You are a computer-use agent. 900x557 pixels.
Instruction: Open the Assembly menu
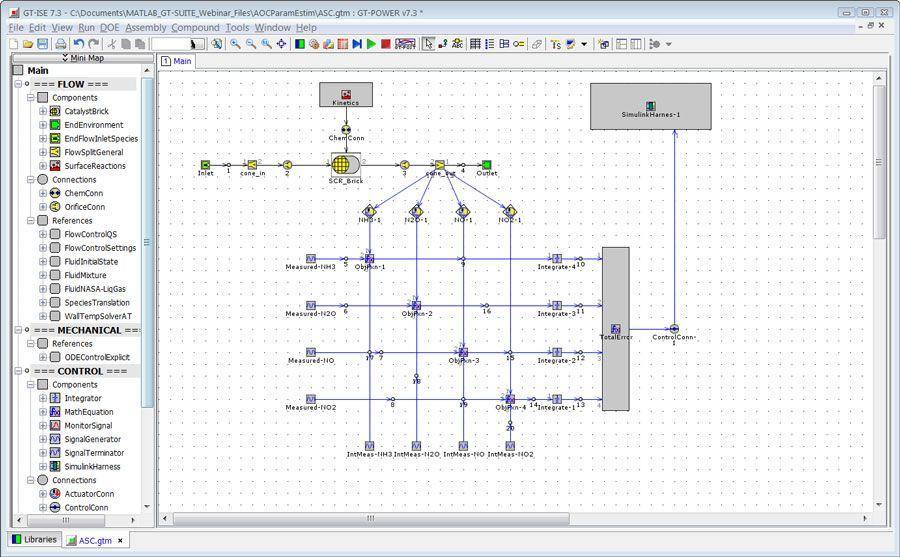[x=146, y=28]
